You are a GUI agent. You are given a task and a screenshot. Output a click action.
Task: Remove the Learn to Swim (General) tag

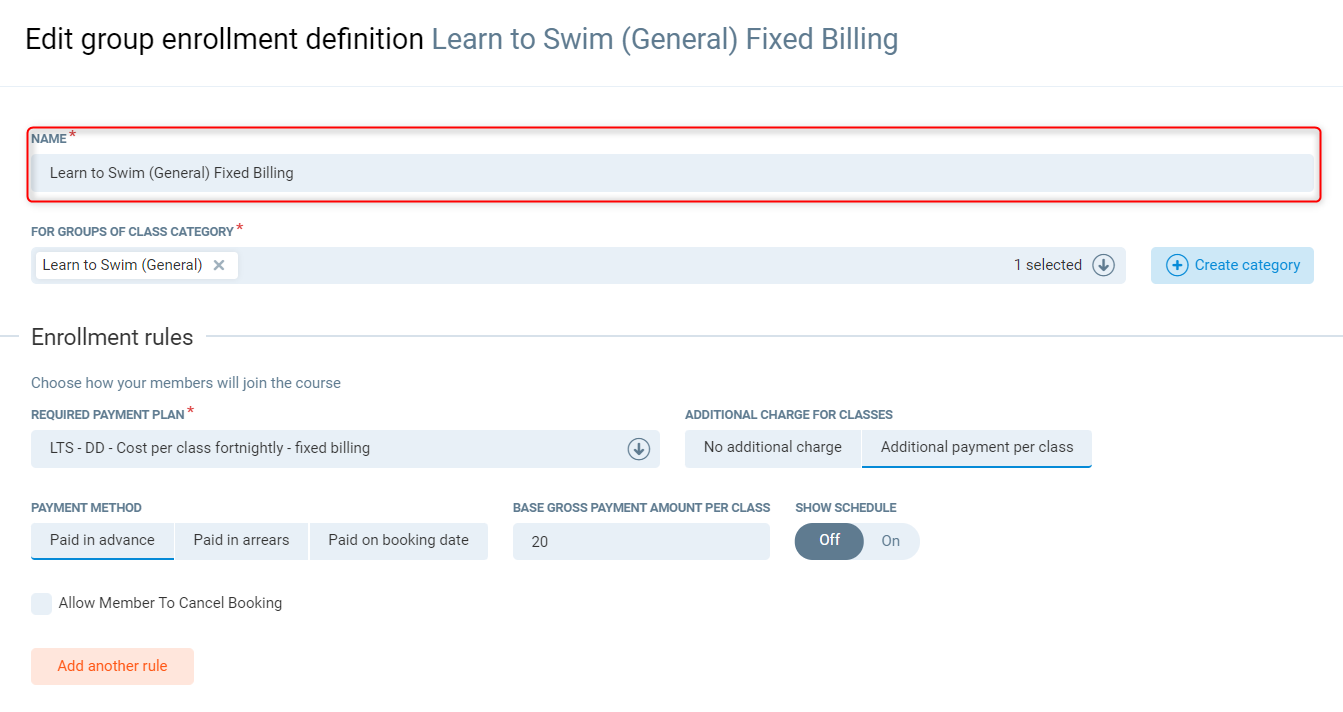pos(219,265)
